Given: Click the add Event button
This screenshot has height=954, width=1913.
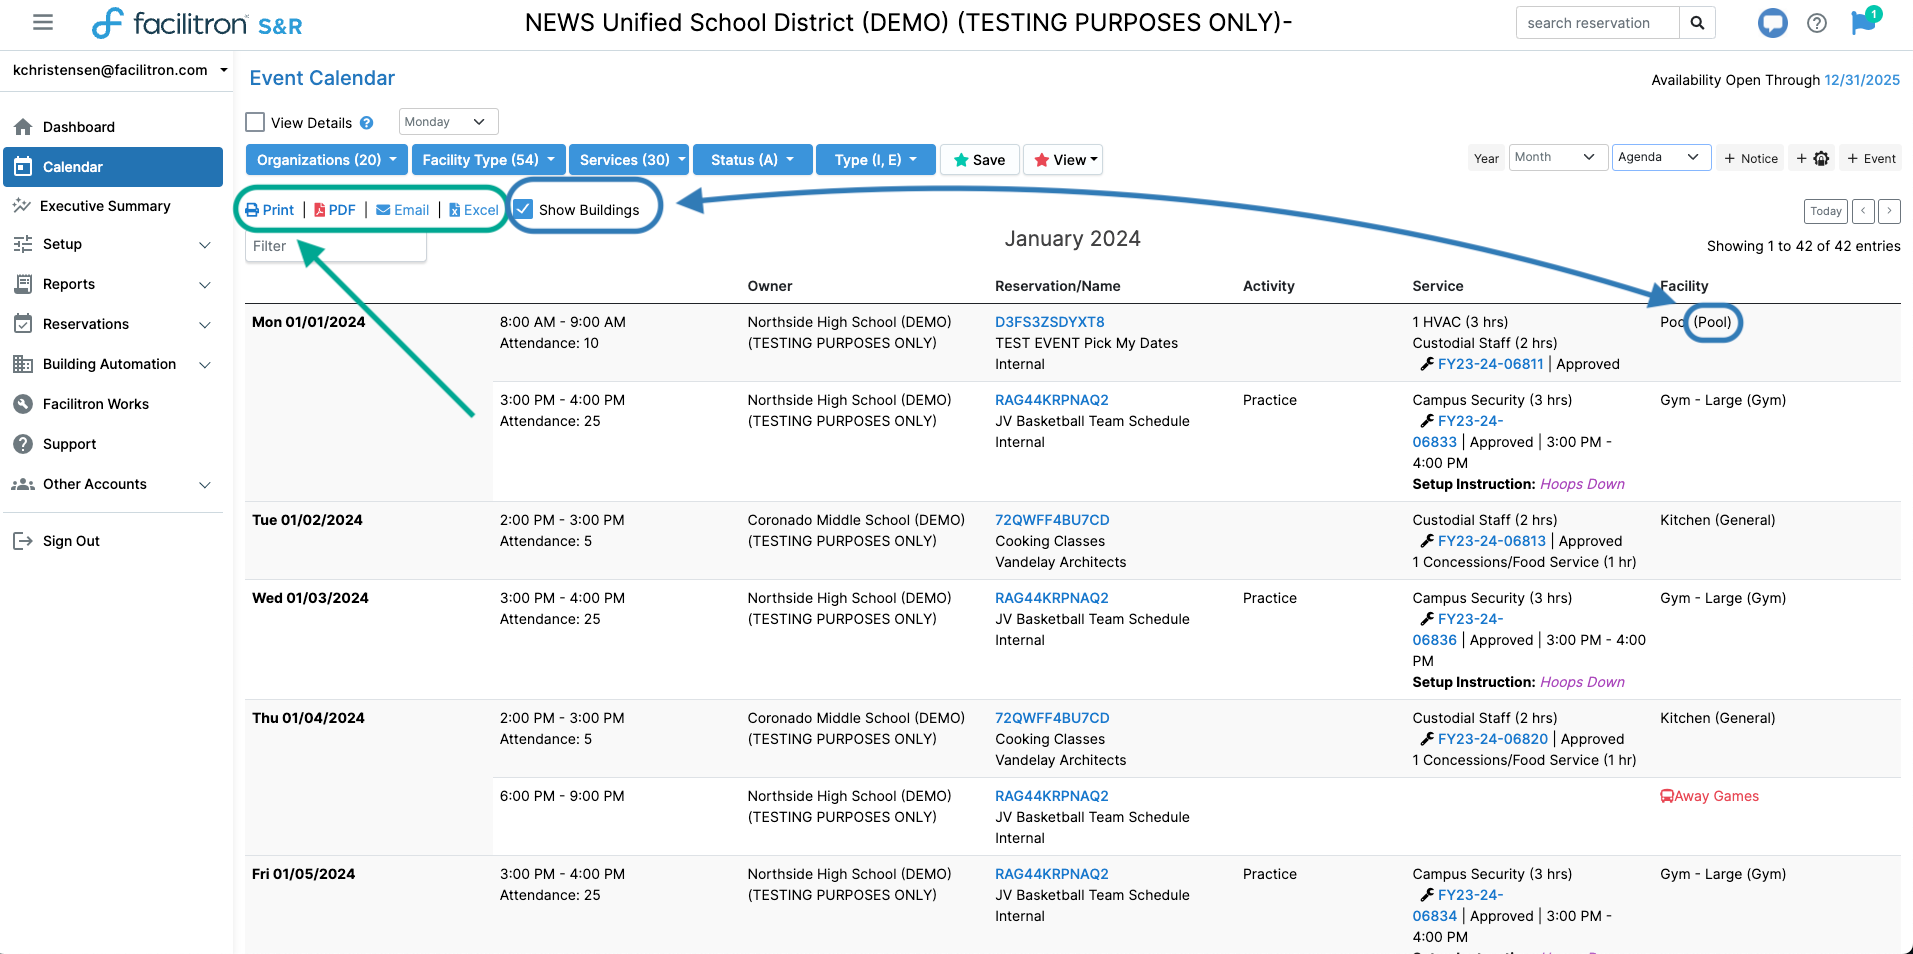Looking at the screenshot, I should 1871,158.
